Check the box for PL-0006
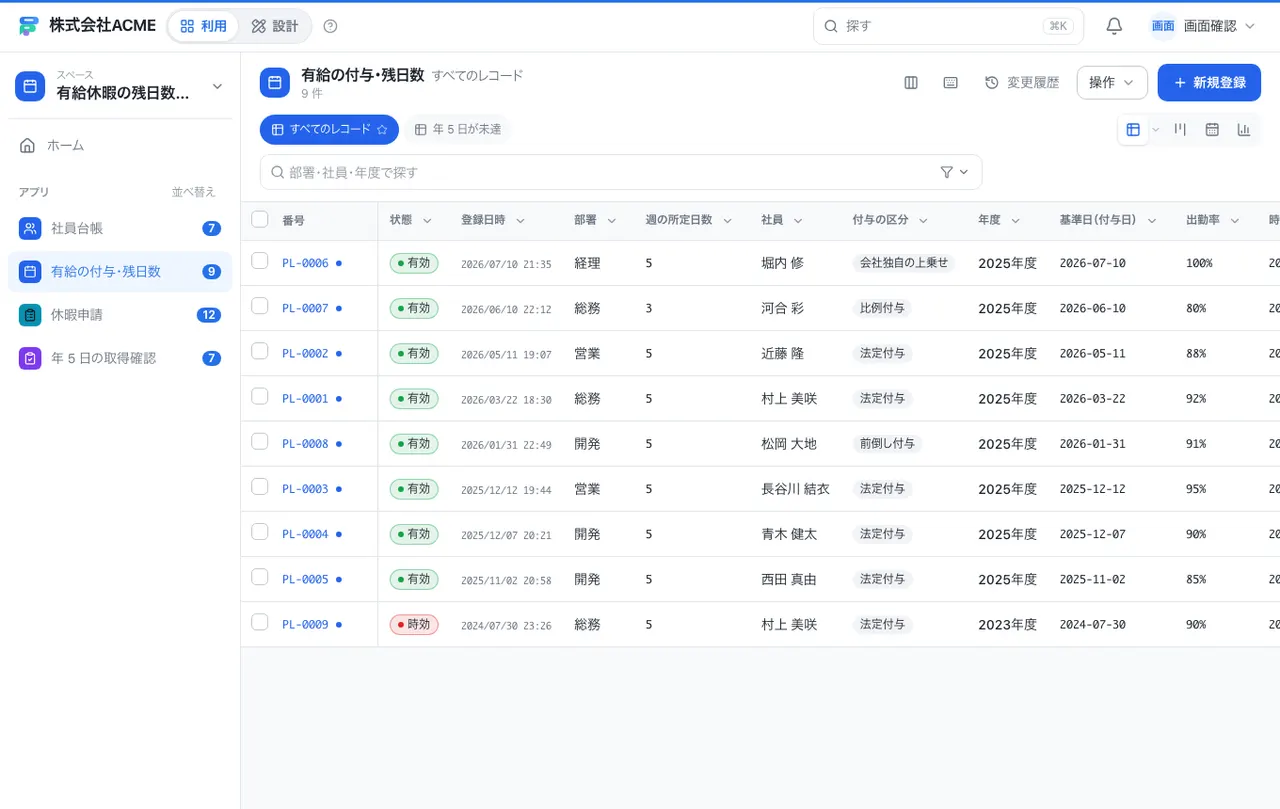This screenshot has width=1280, height=809. pos(260,261)
